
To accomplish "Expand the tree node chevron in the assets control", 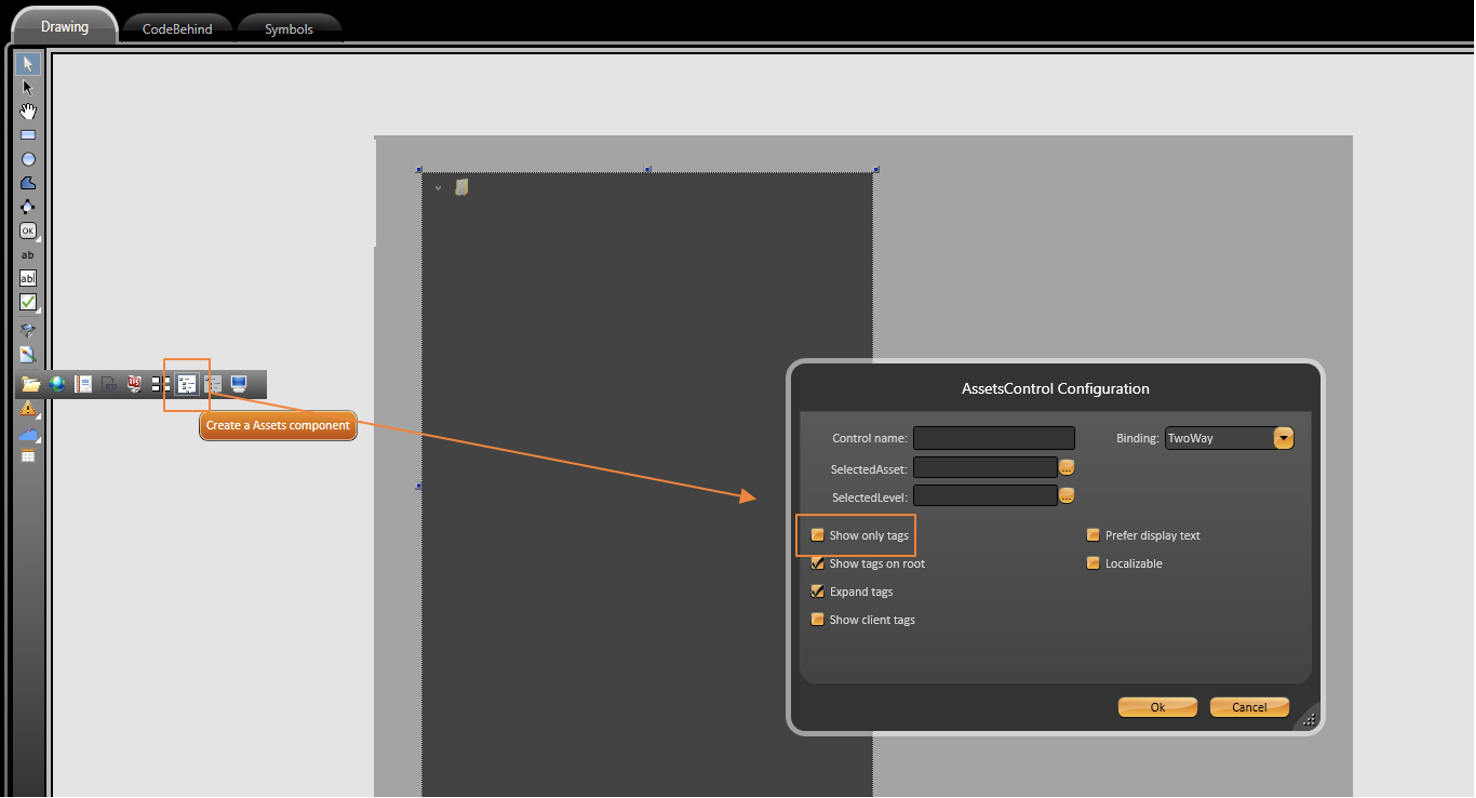I will 438,188.
